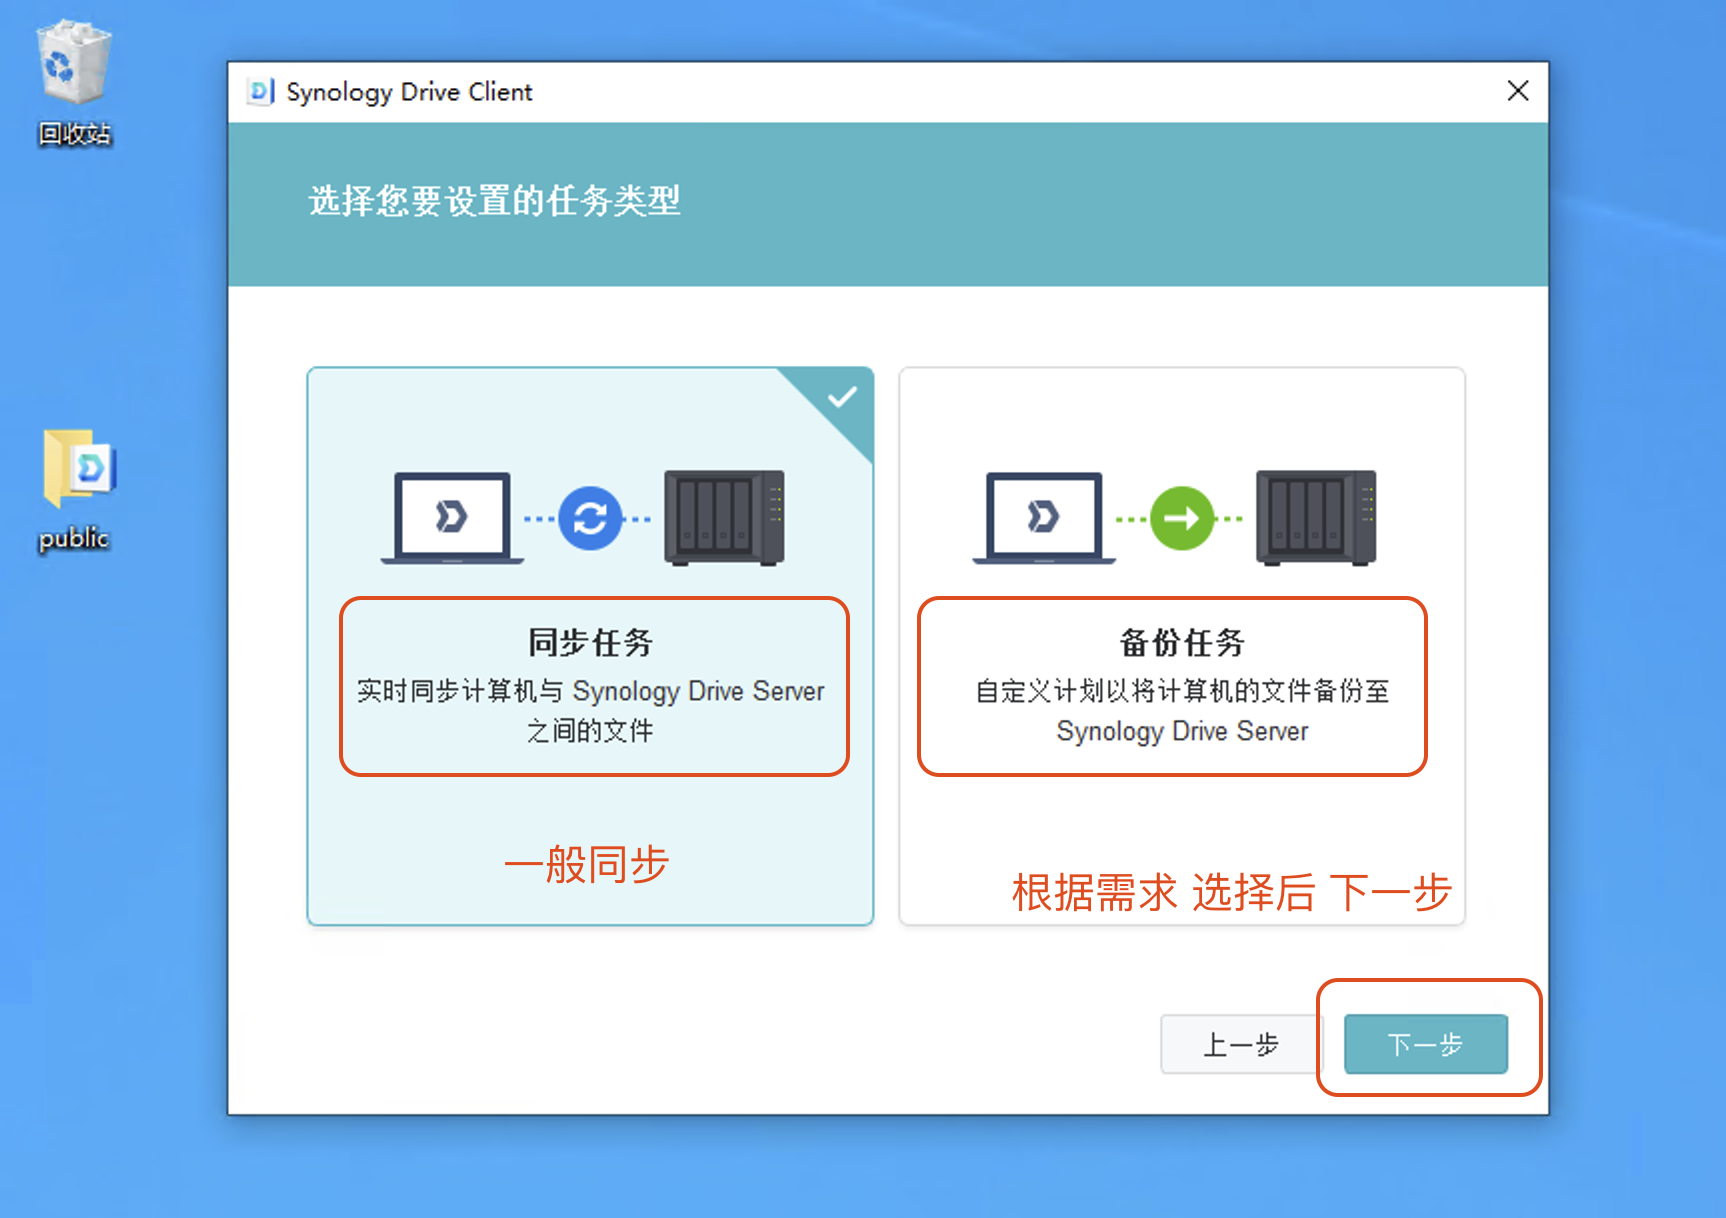Click the 上一步 previous button
This screenshot has height=1218, width=1726.
coord(1241,1044)
